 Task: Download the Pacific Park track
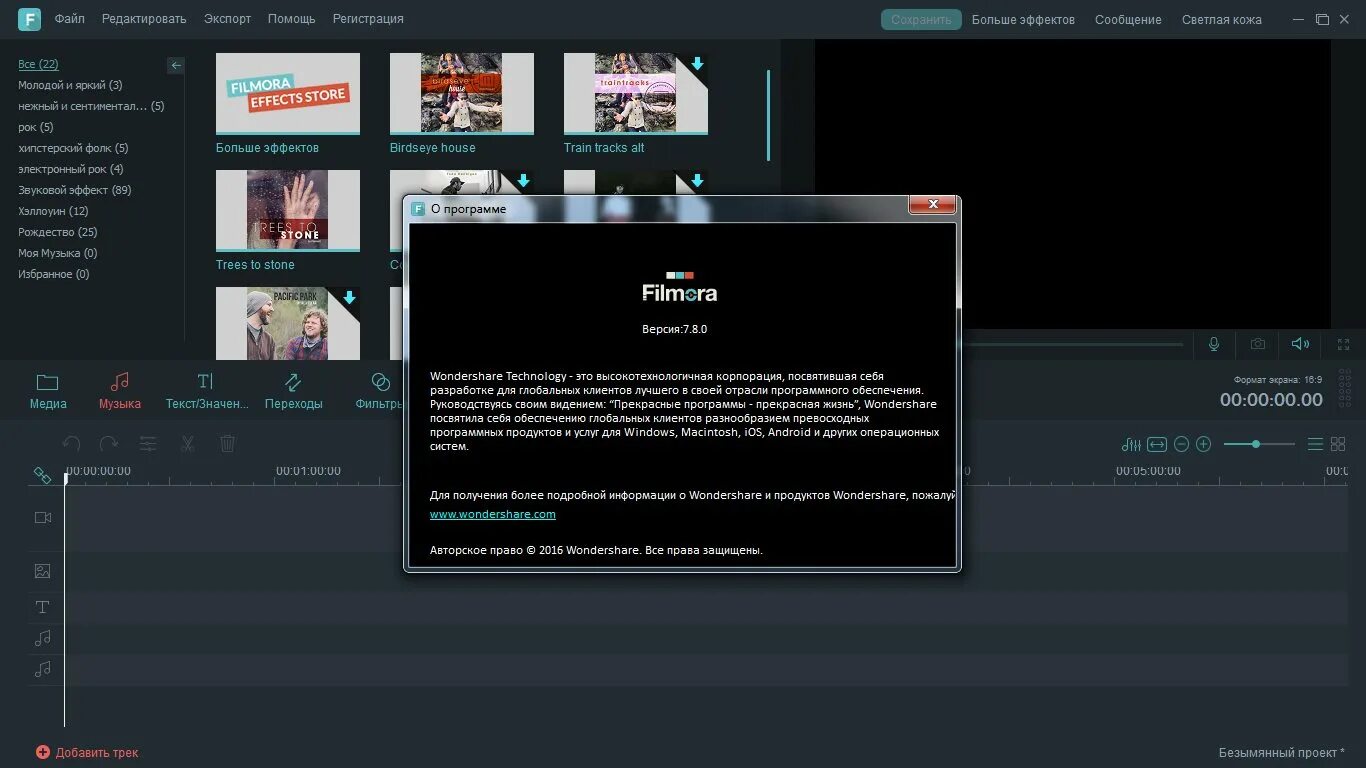click(349, 298)
